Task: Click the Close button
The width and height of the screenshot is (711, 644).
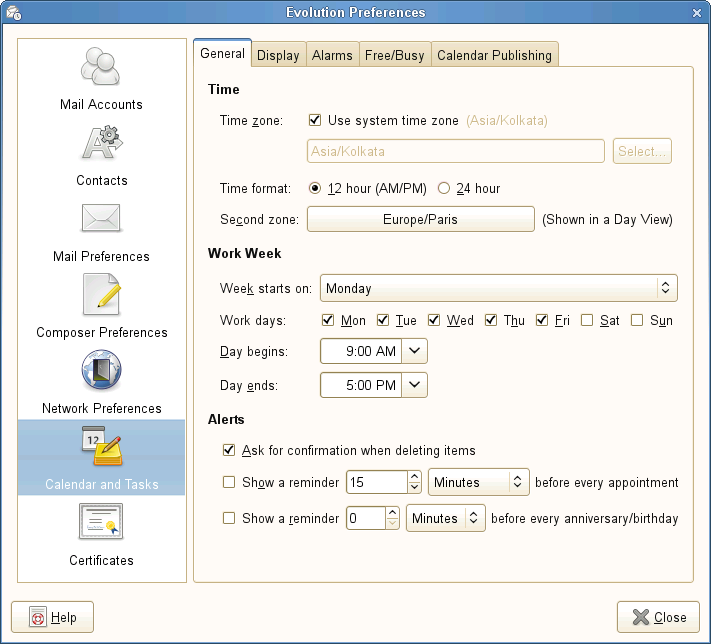Action: pyautogui.click(x=658, y=617)
